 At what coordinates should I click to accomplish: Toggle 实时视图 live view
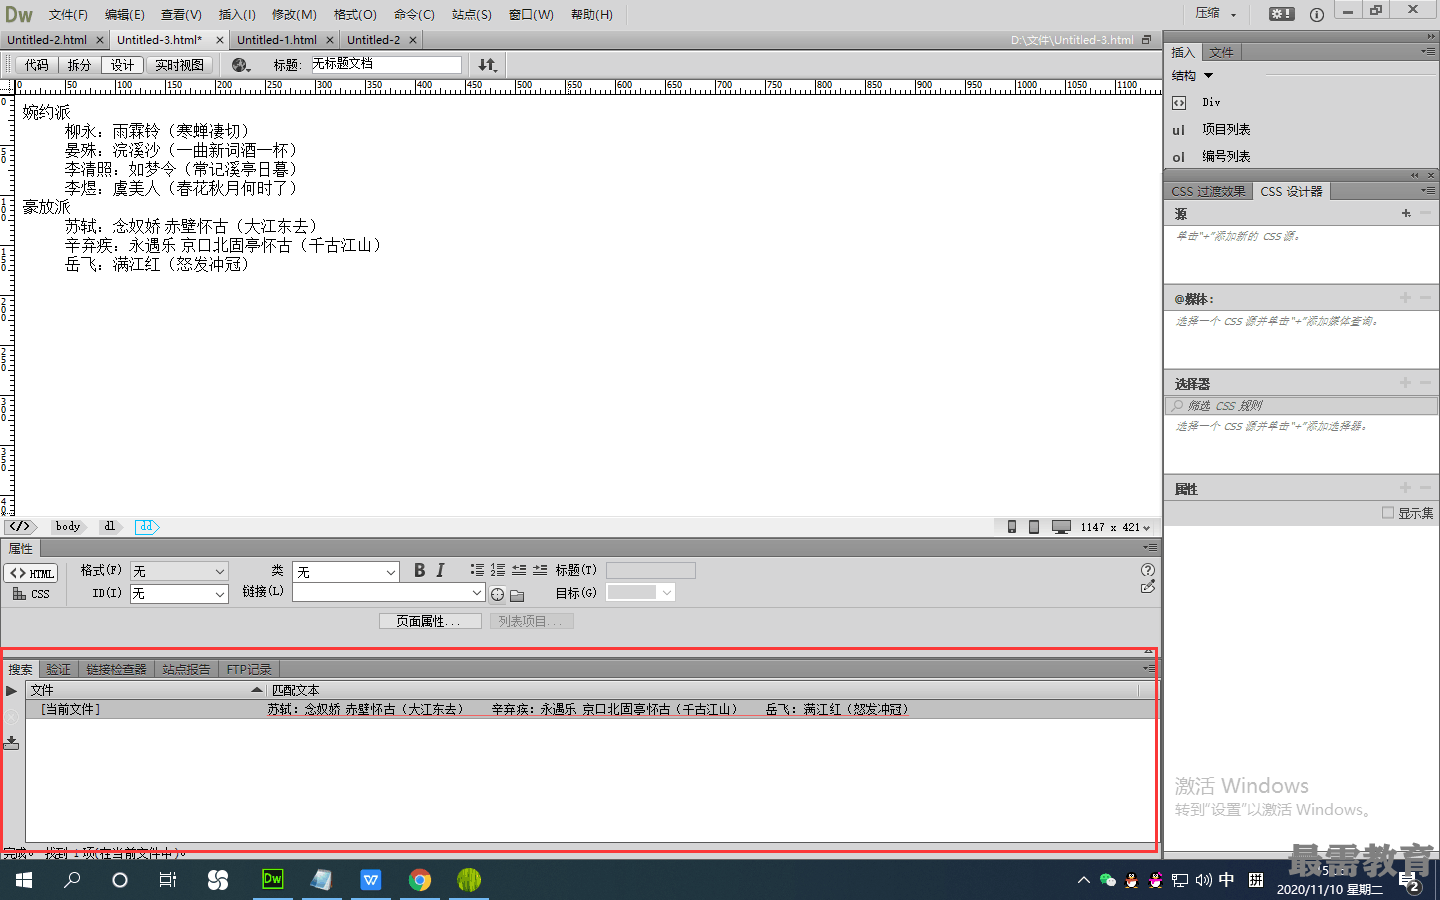coord(179,65)
